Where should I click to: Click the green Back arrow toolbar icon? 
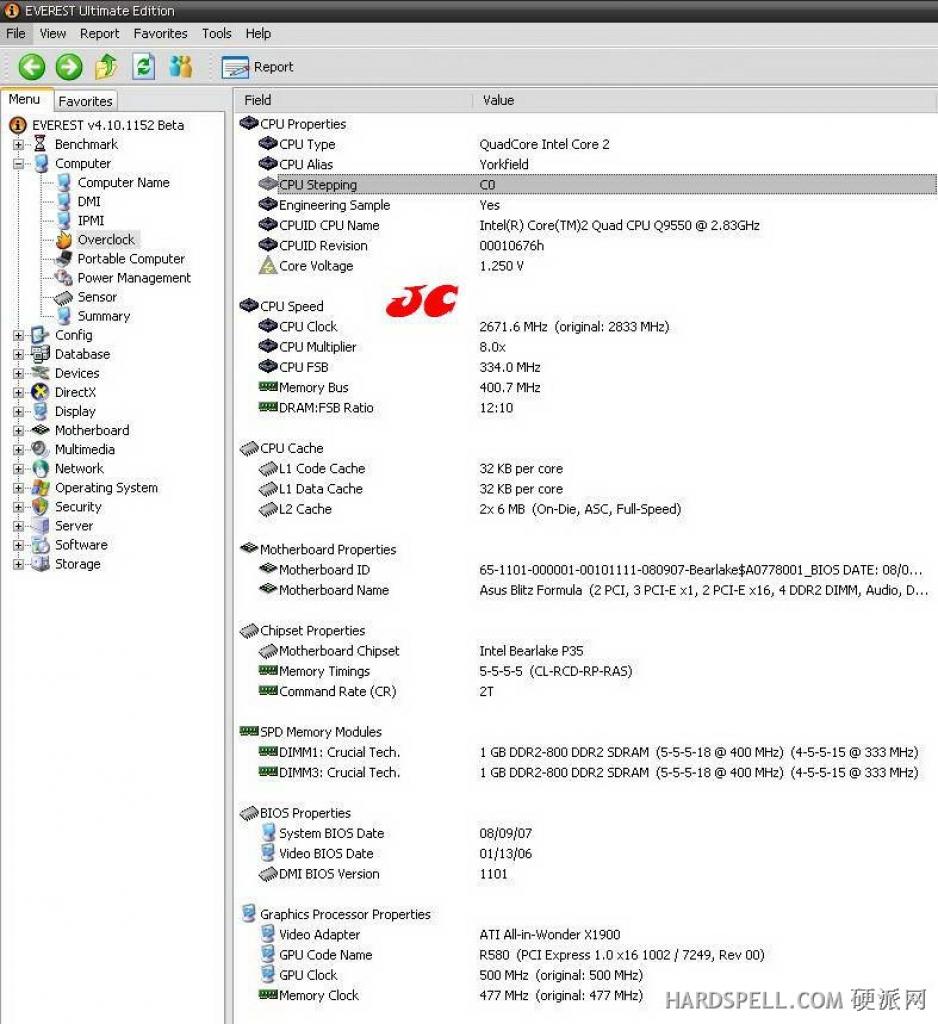point(31,67)
